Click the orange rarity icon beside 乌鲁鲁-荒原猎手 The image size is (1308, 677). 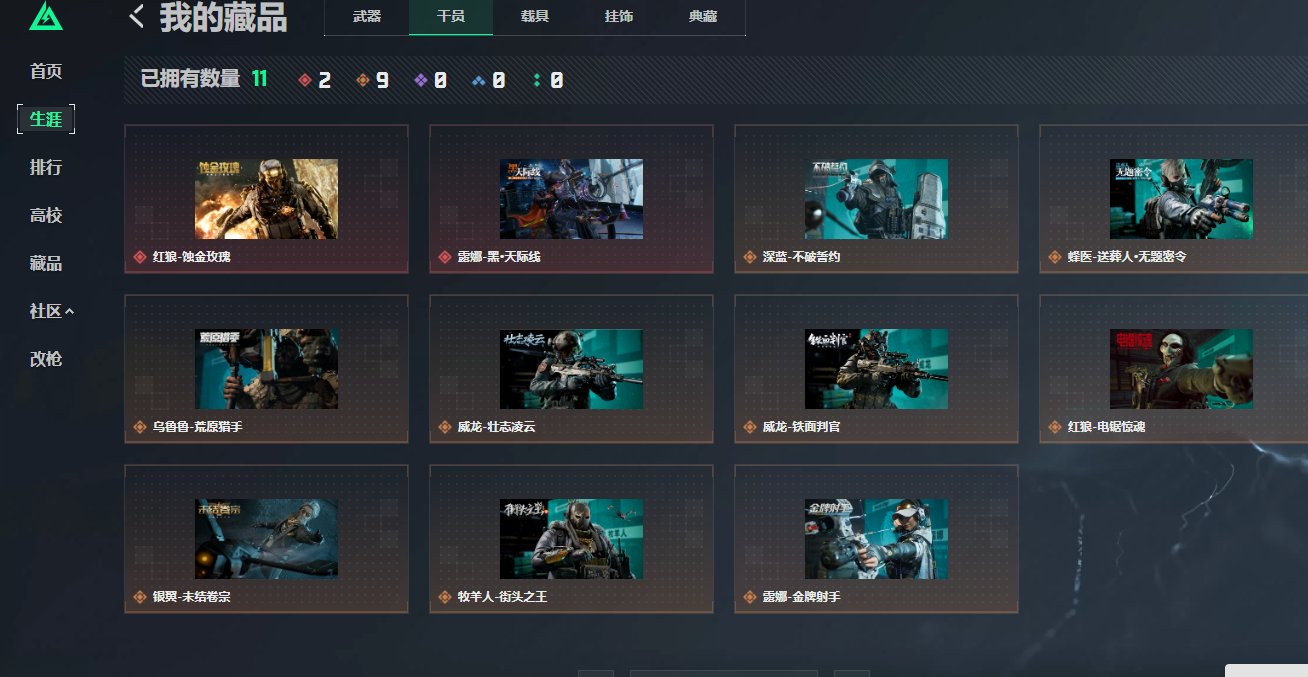pyautogui.click(x=140, y=427)
